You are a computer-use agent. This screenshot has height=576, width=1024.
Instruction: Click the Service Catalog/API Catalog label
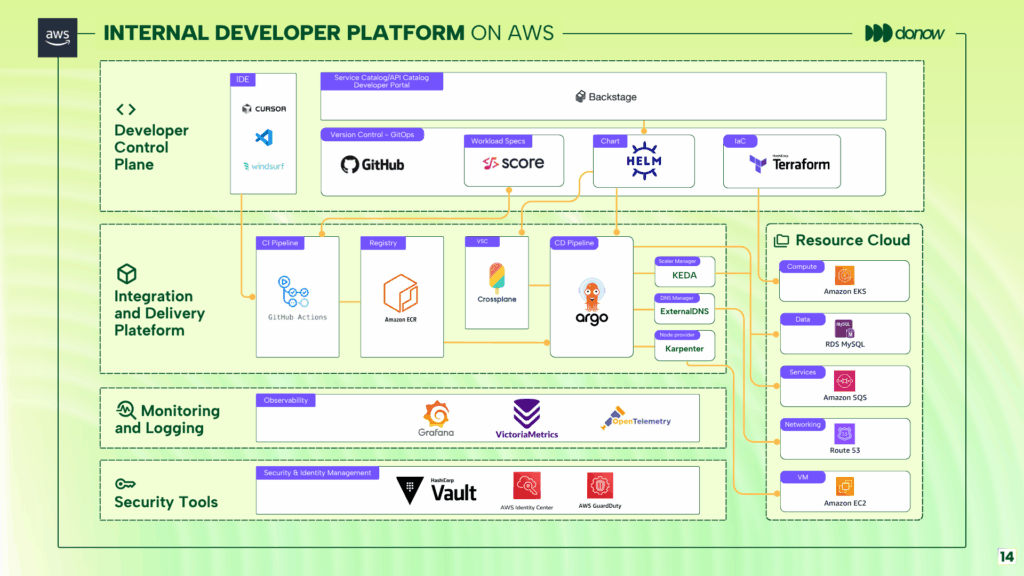(x=381, y=81)
